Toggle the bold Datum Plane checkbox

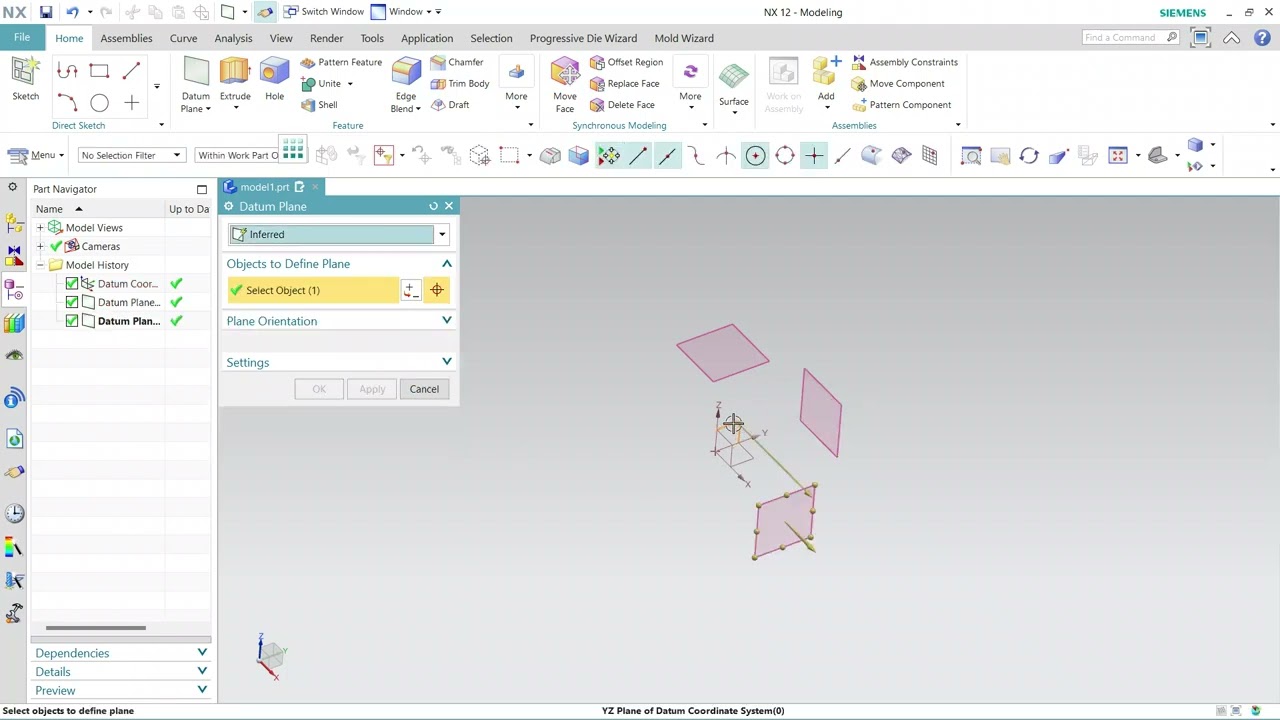click(x=72, y=321)
